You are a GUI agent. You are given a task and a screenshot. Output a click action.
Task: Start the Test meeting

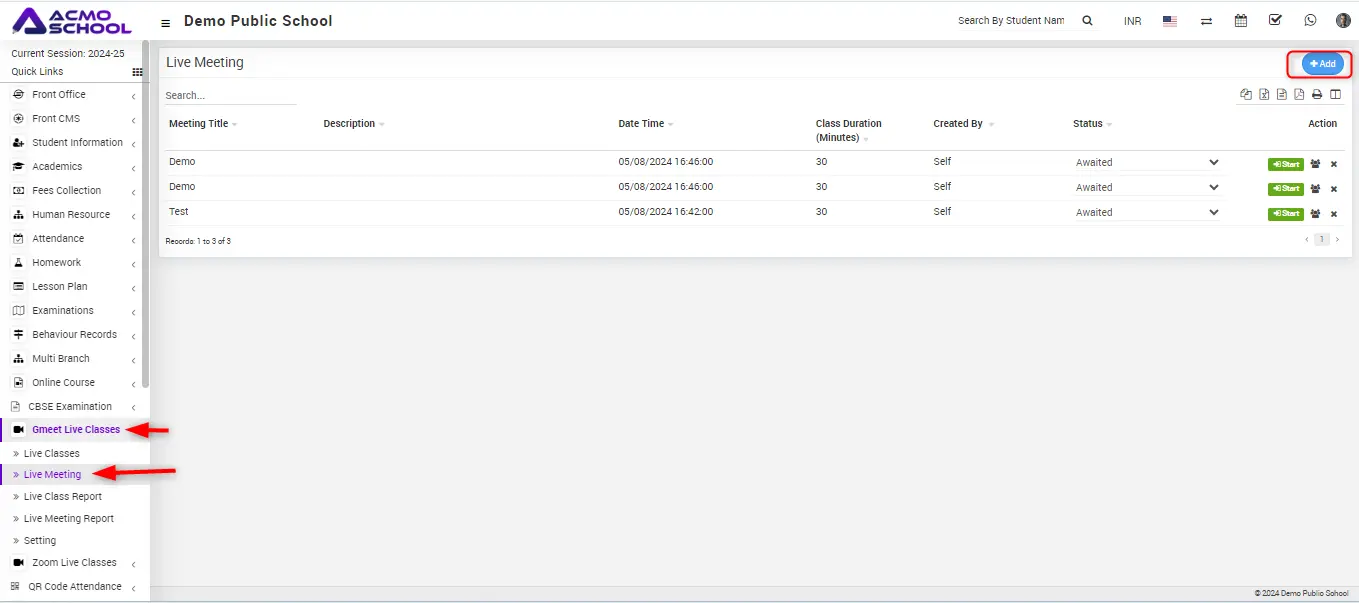(x=1285, y=214)
